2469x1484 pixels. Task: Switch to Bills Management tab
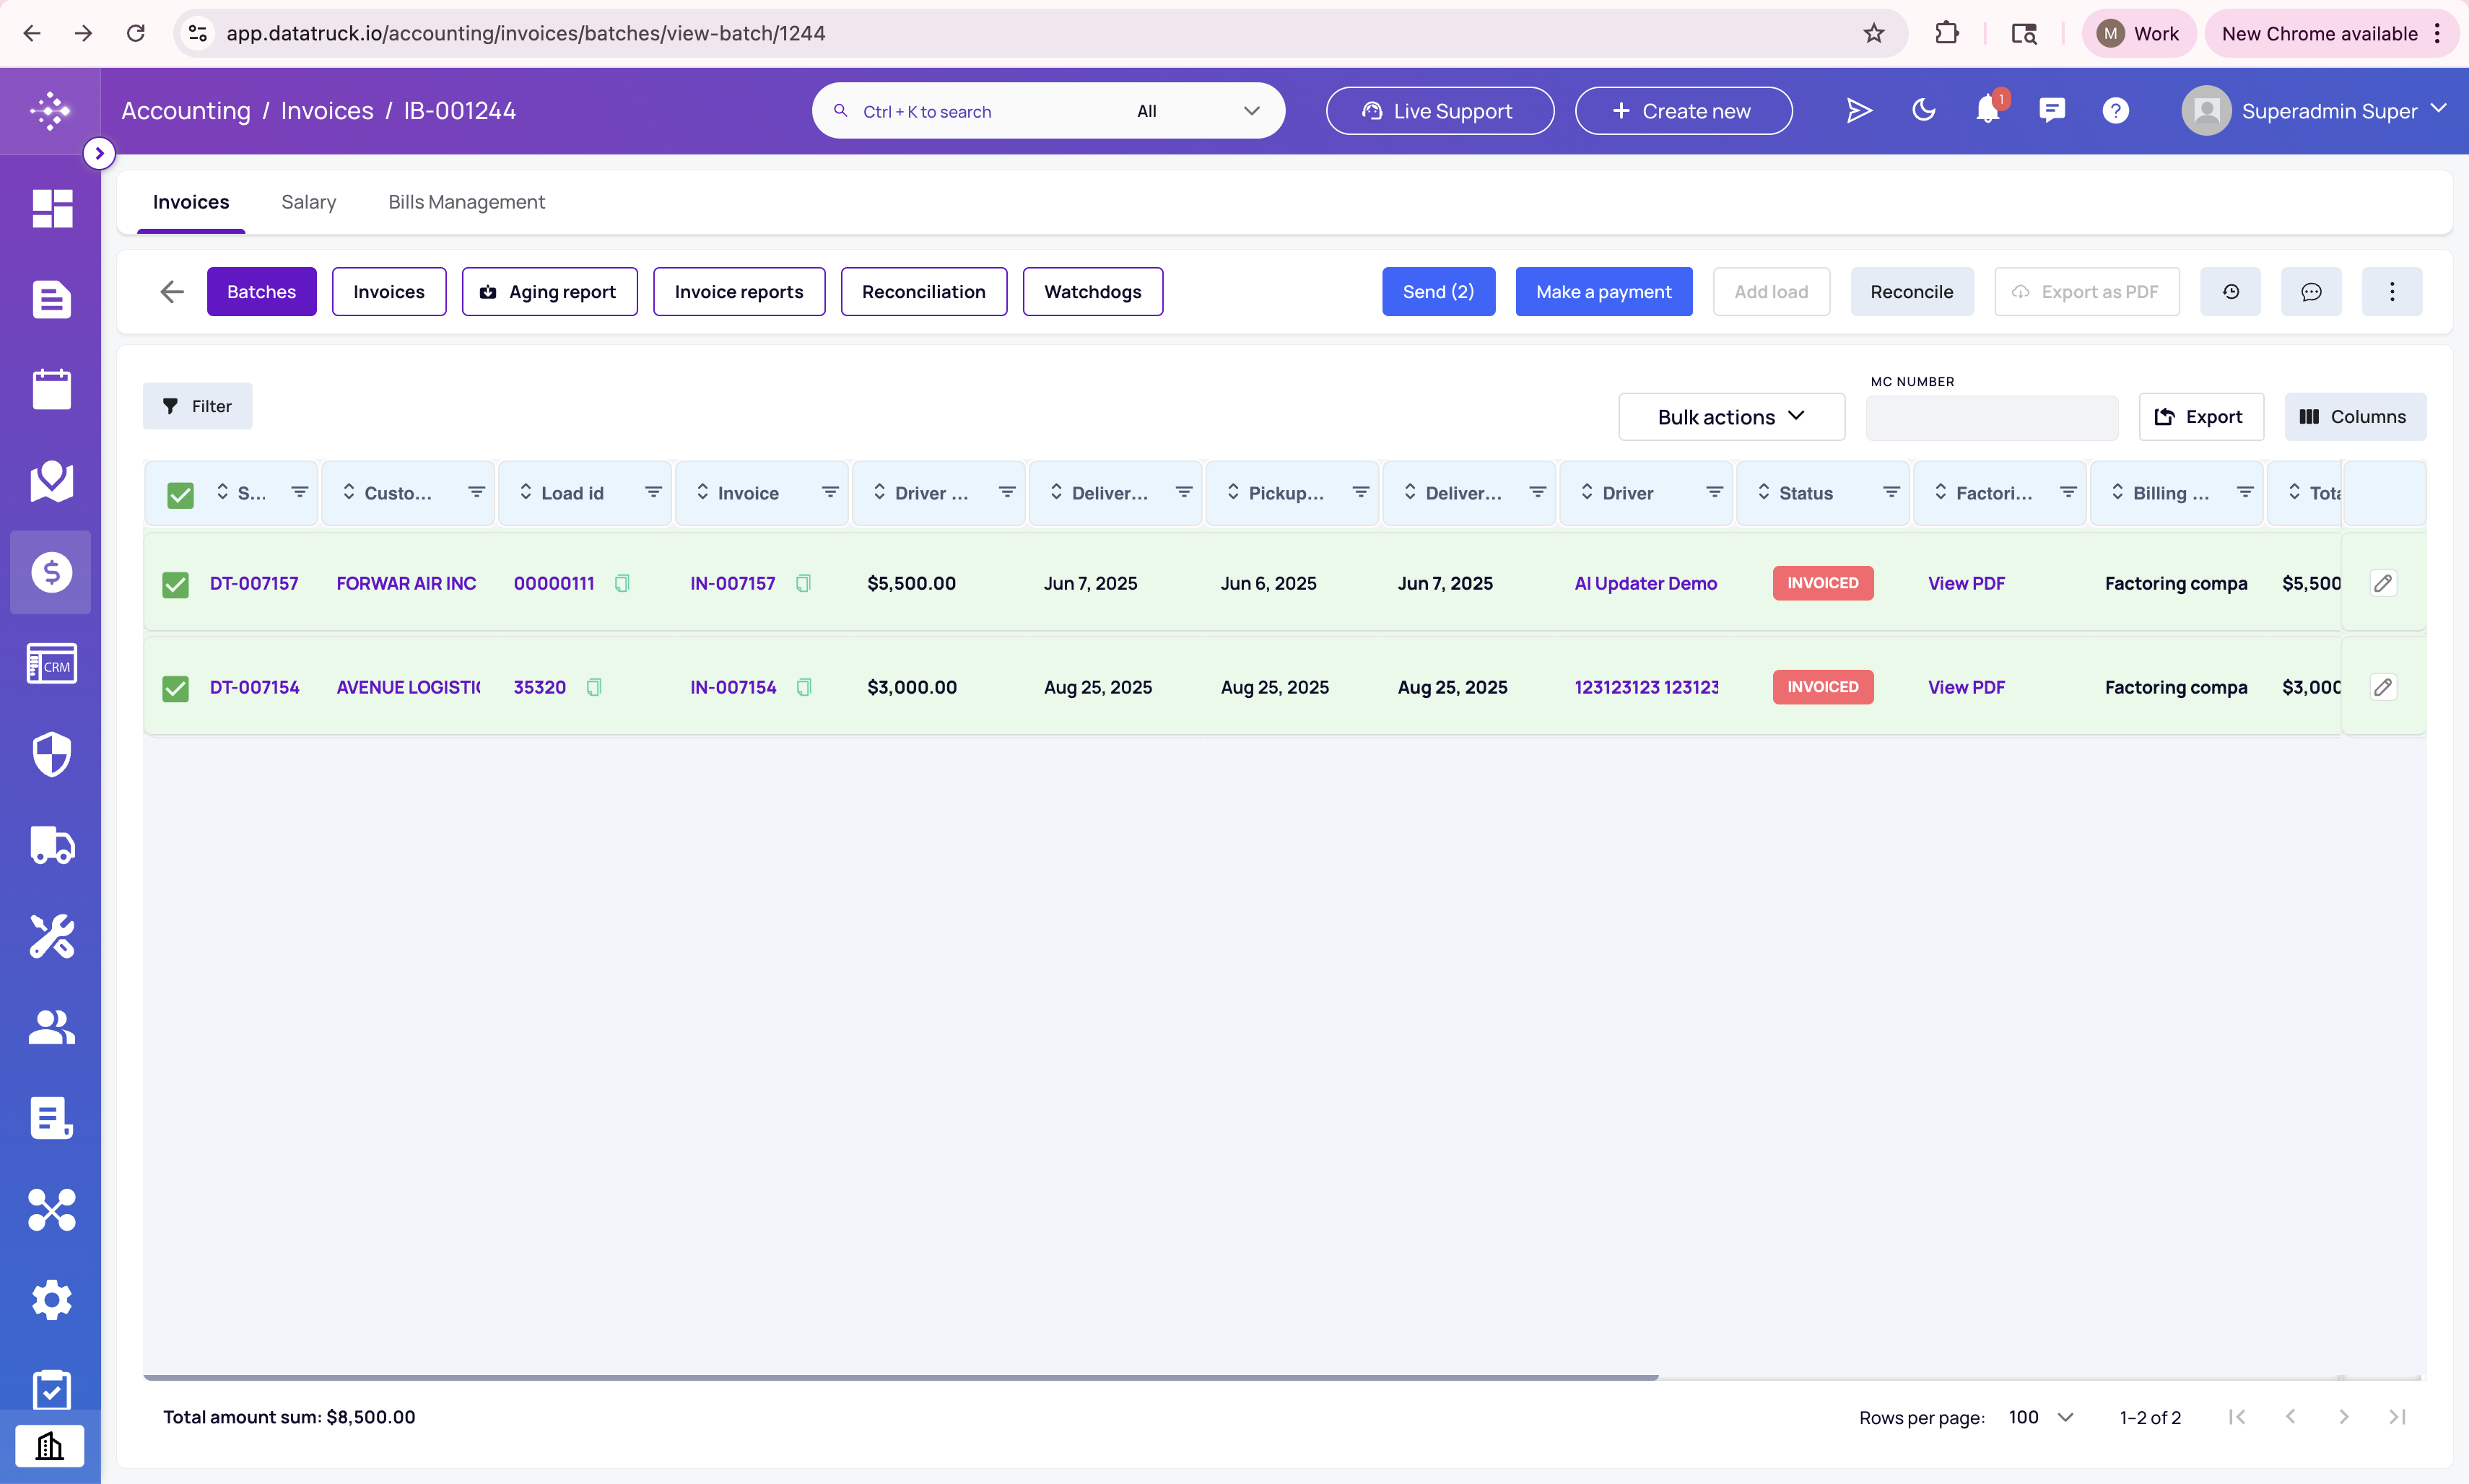coord(466,202)
